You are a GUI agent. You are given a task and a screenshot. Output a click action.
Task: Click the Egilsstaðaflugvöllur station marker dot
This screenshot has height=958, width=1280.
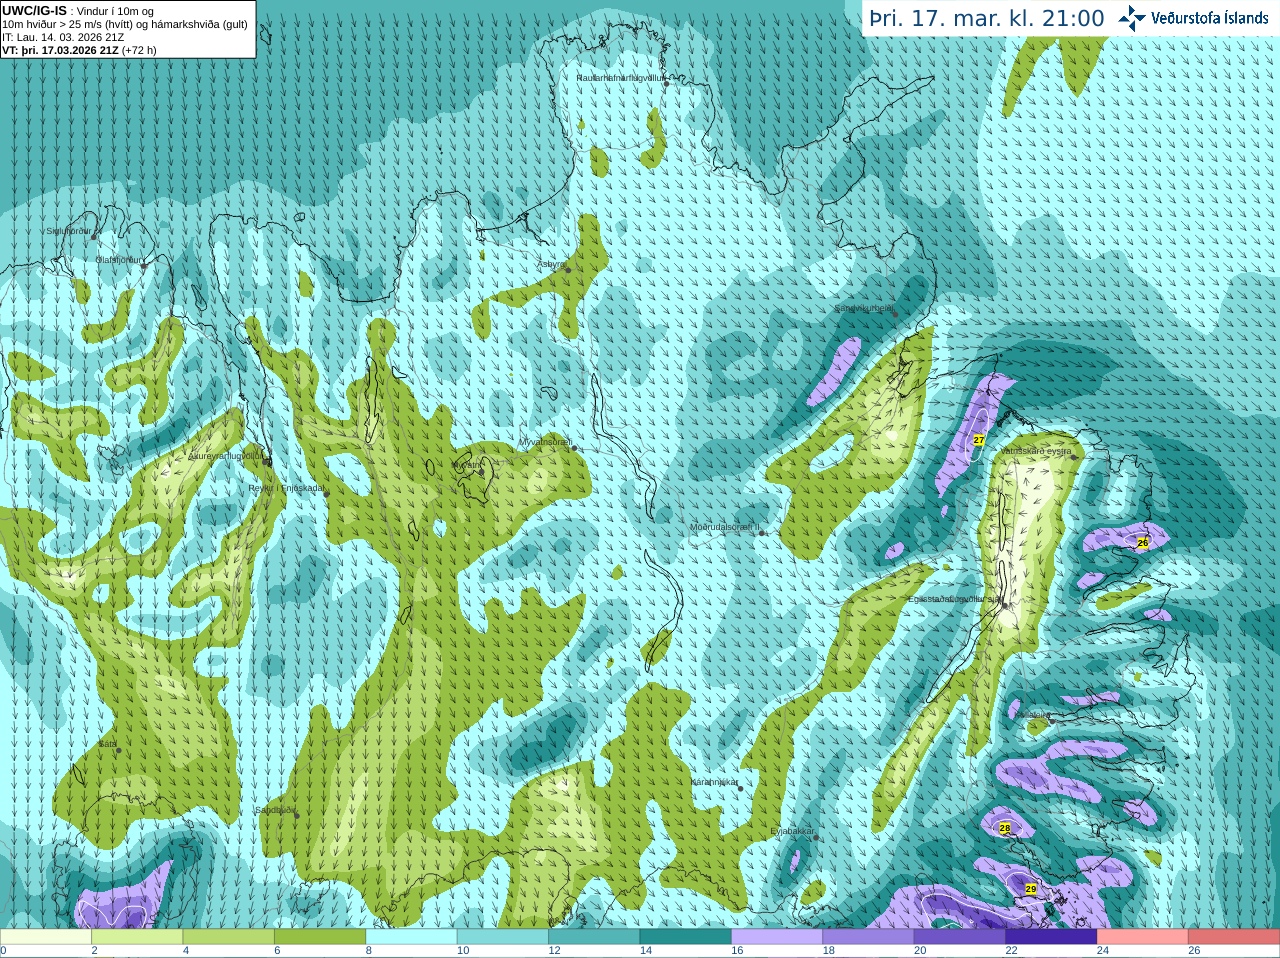click(x=1006, y=605)
